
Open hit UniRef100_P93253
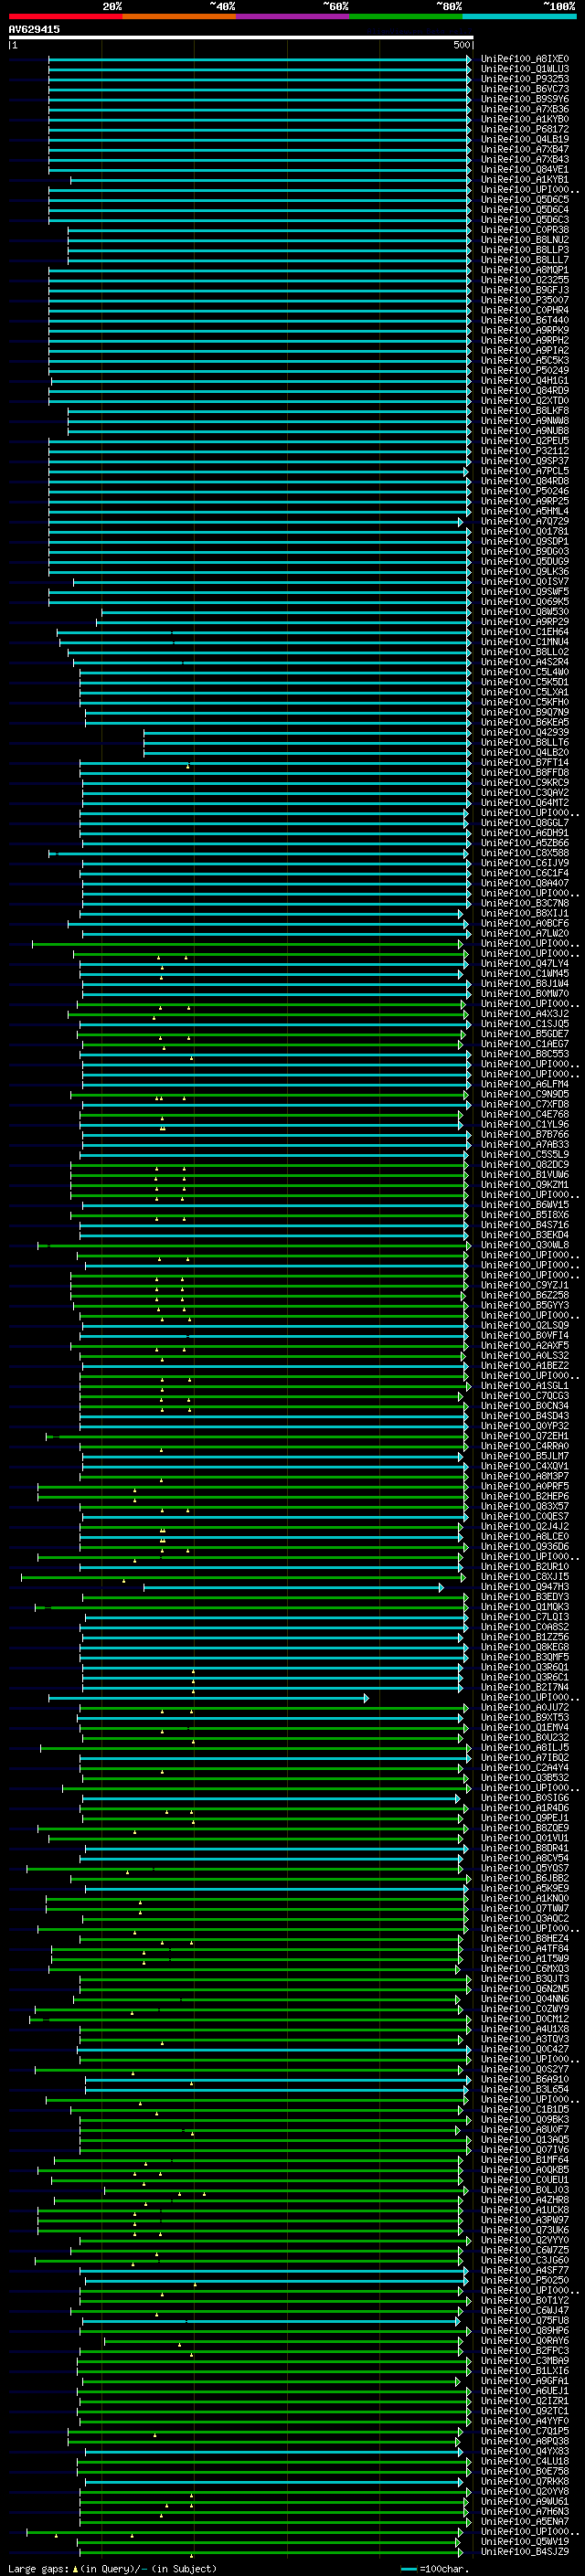(x=525, y=79)
